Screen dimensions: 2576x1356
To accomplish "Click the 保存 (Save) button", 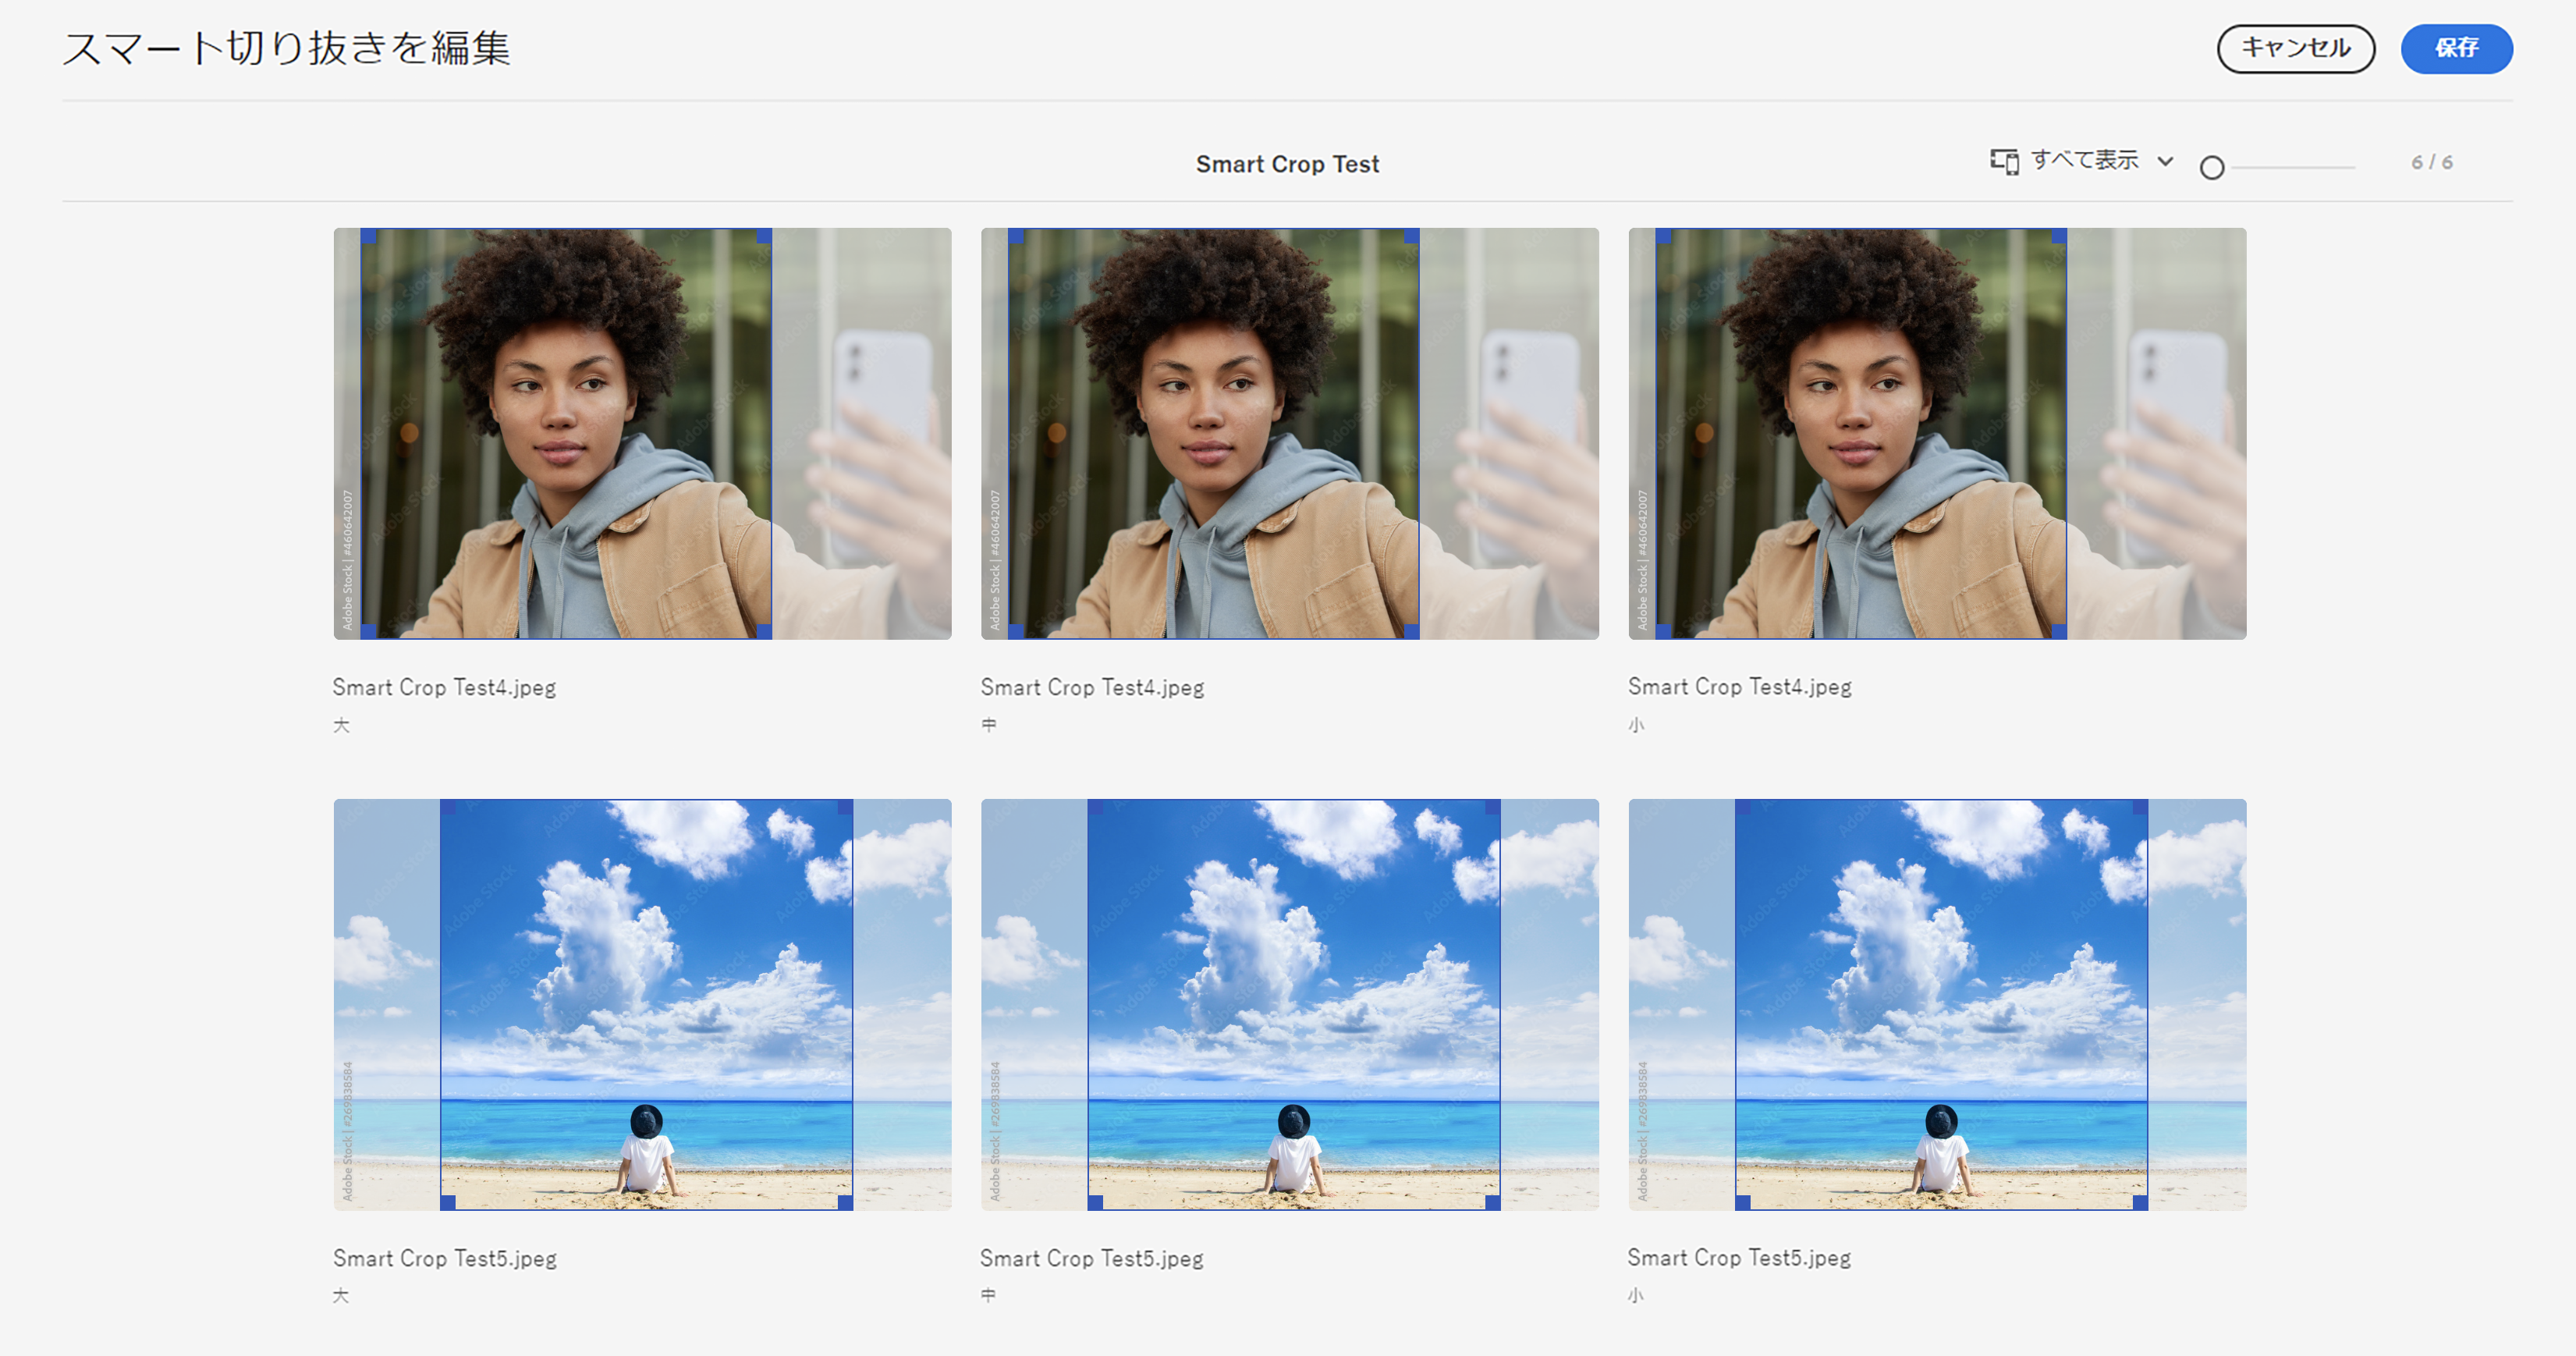I will coord(2455,48).
